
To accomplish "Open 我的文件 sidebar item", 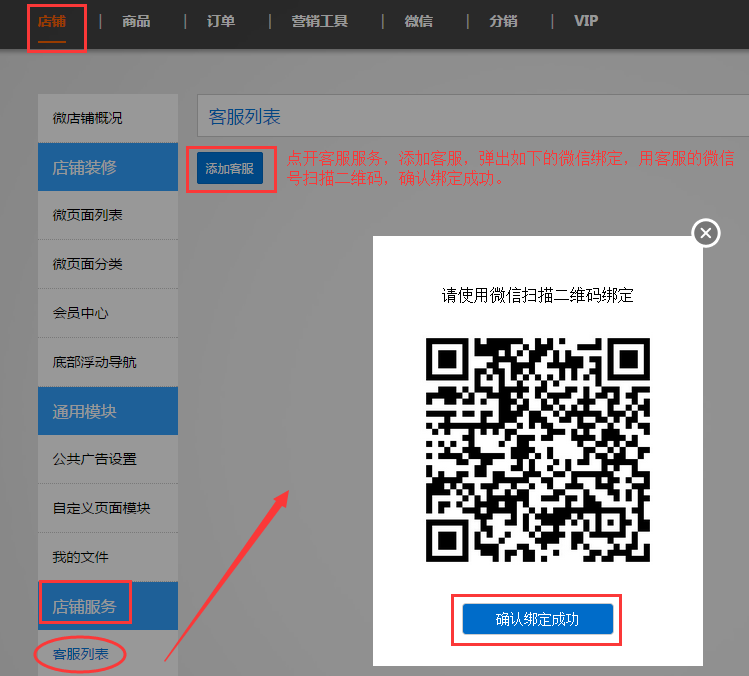I will coord(108,557).
